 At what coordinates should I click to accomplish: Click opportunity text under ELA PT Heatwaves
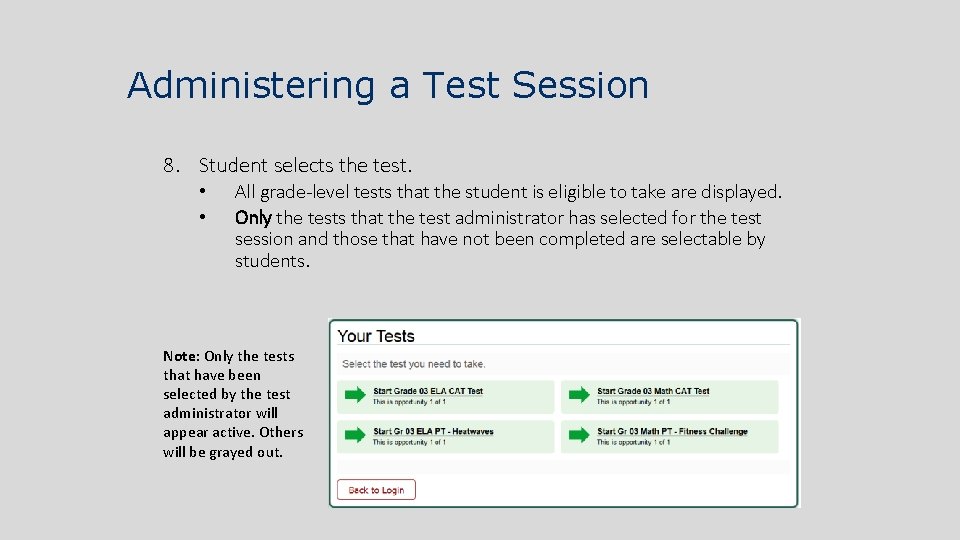coord(409,442)
